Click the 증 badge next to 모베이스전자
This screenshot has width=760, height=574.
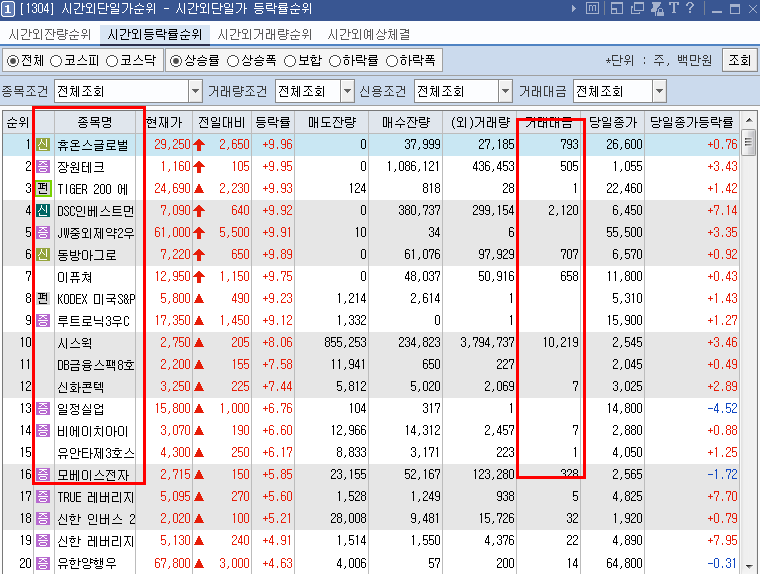[43, 475]
